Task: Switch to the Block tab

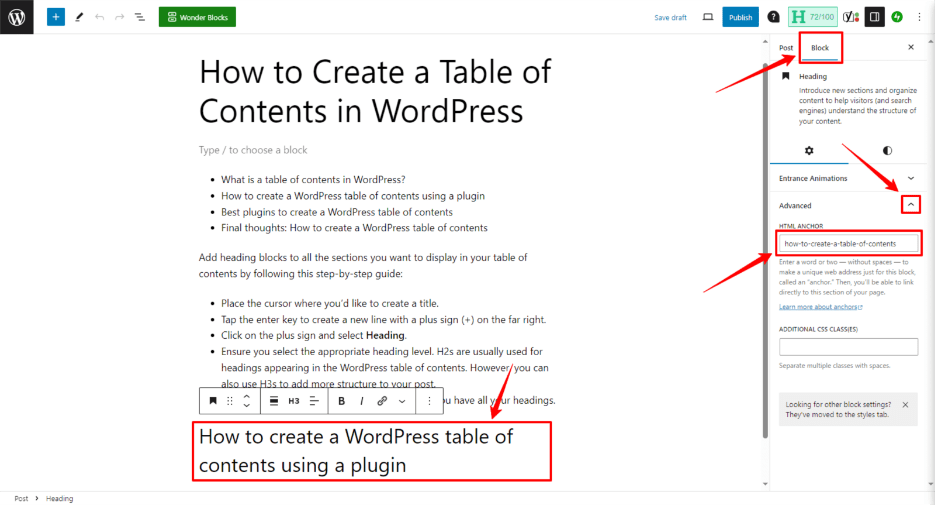Action: (x=820, y=48)
